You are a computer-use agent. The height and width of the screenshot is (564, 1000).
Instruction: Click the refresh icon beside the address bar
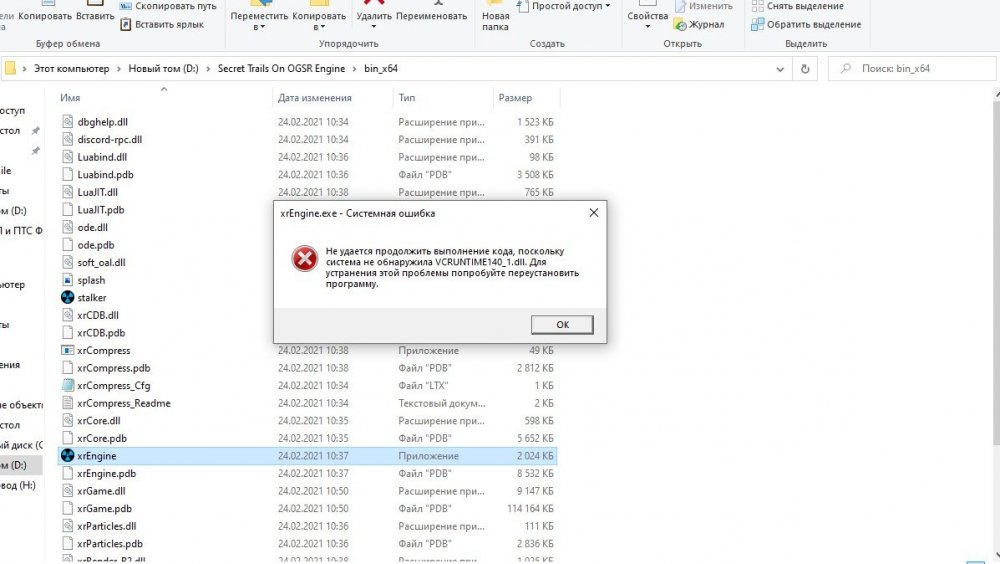tap(805, 69)
